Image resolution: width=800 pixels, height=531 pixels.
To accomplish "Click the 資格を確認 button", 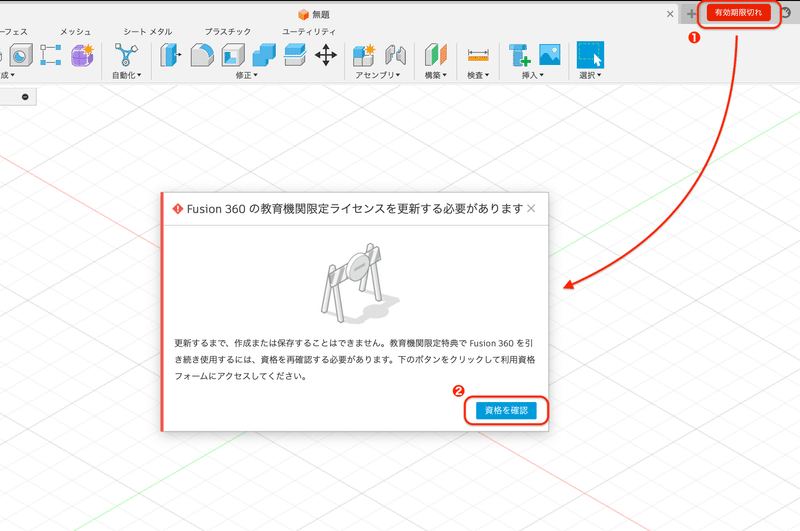I will 506,411.
